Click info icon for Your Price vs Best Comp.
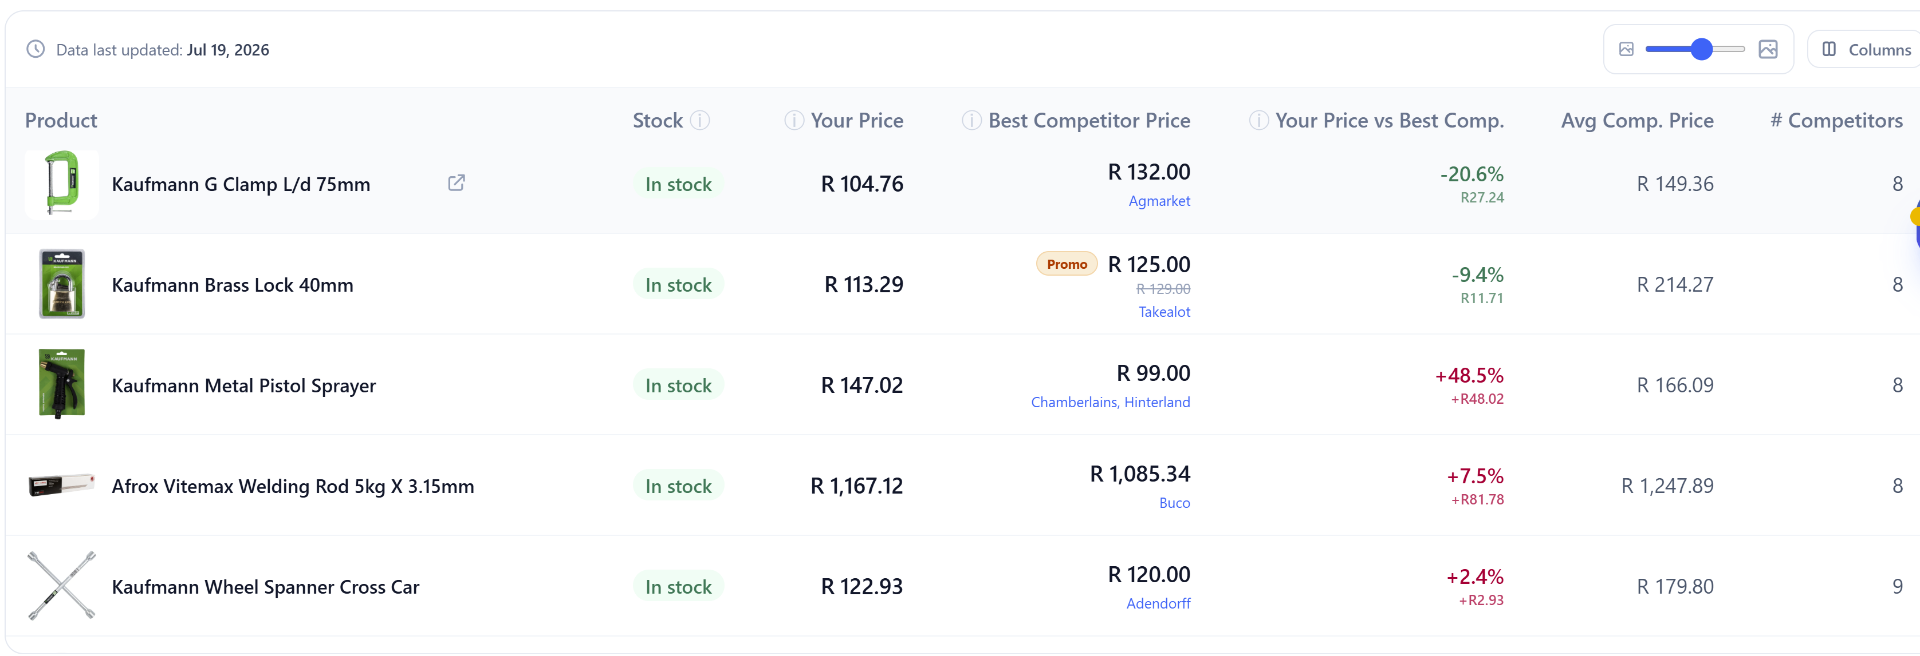1920x656 pixels. 1259,120
